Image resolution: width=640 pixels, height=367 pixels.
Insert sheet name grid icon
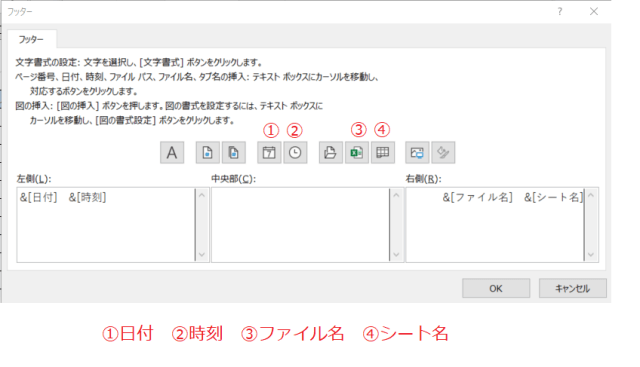[x=382, y=153]
